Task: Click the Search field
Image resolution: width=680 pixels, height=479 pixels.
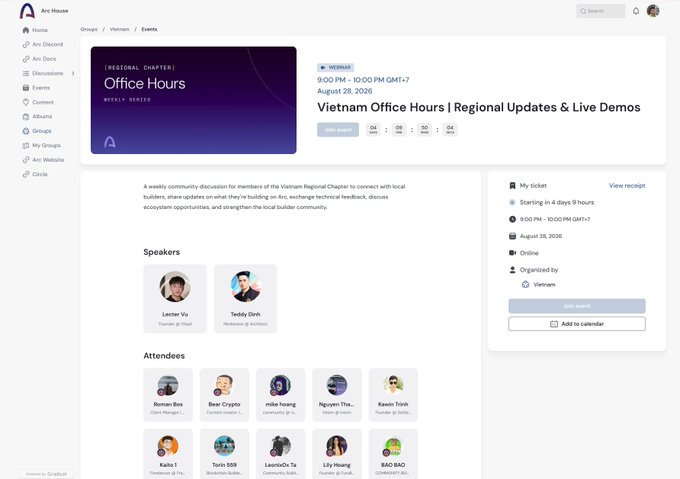Action: 601,11
